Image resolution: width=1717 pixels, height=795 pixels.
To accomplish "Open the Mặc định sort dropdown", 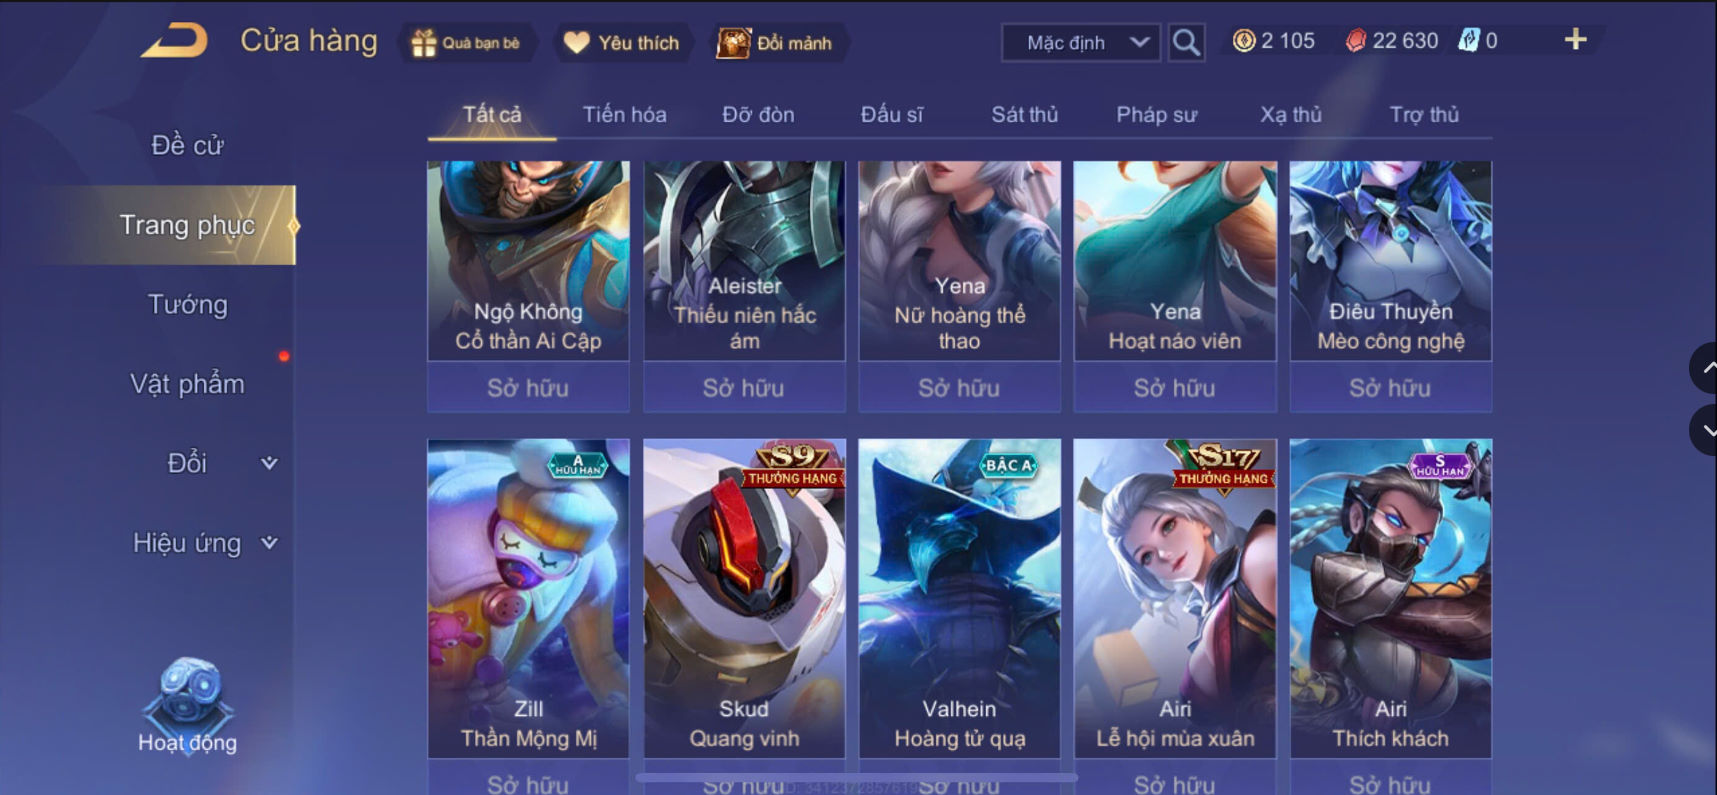I will coord(1081,42).
